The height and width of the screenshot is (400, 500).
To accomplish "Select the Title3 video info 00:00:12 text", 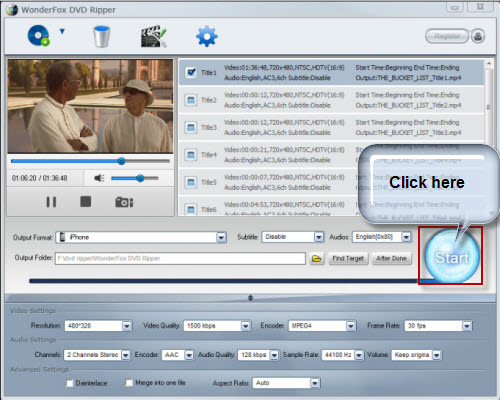I will click(x=284, y=123).
